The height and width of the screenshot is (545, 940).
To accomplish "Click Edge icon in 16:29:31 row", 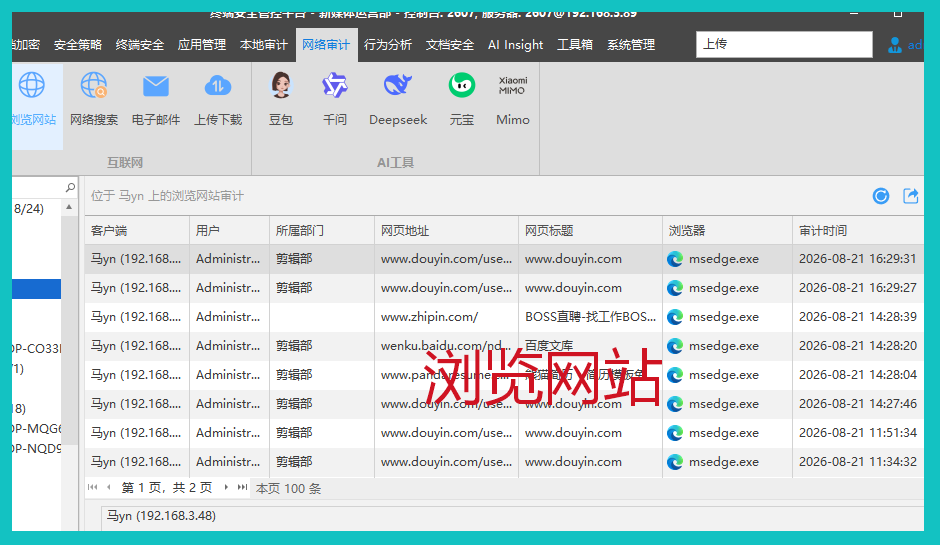I will pos(675,259).
